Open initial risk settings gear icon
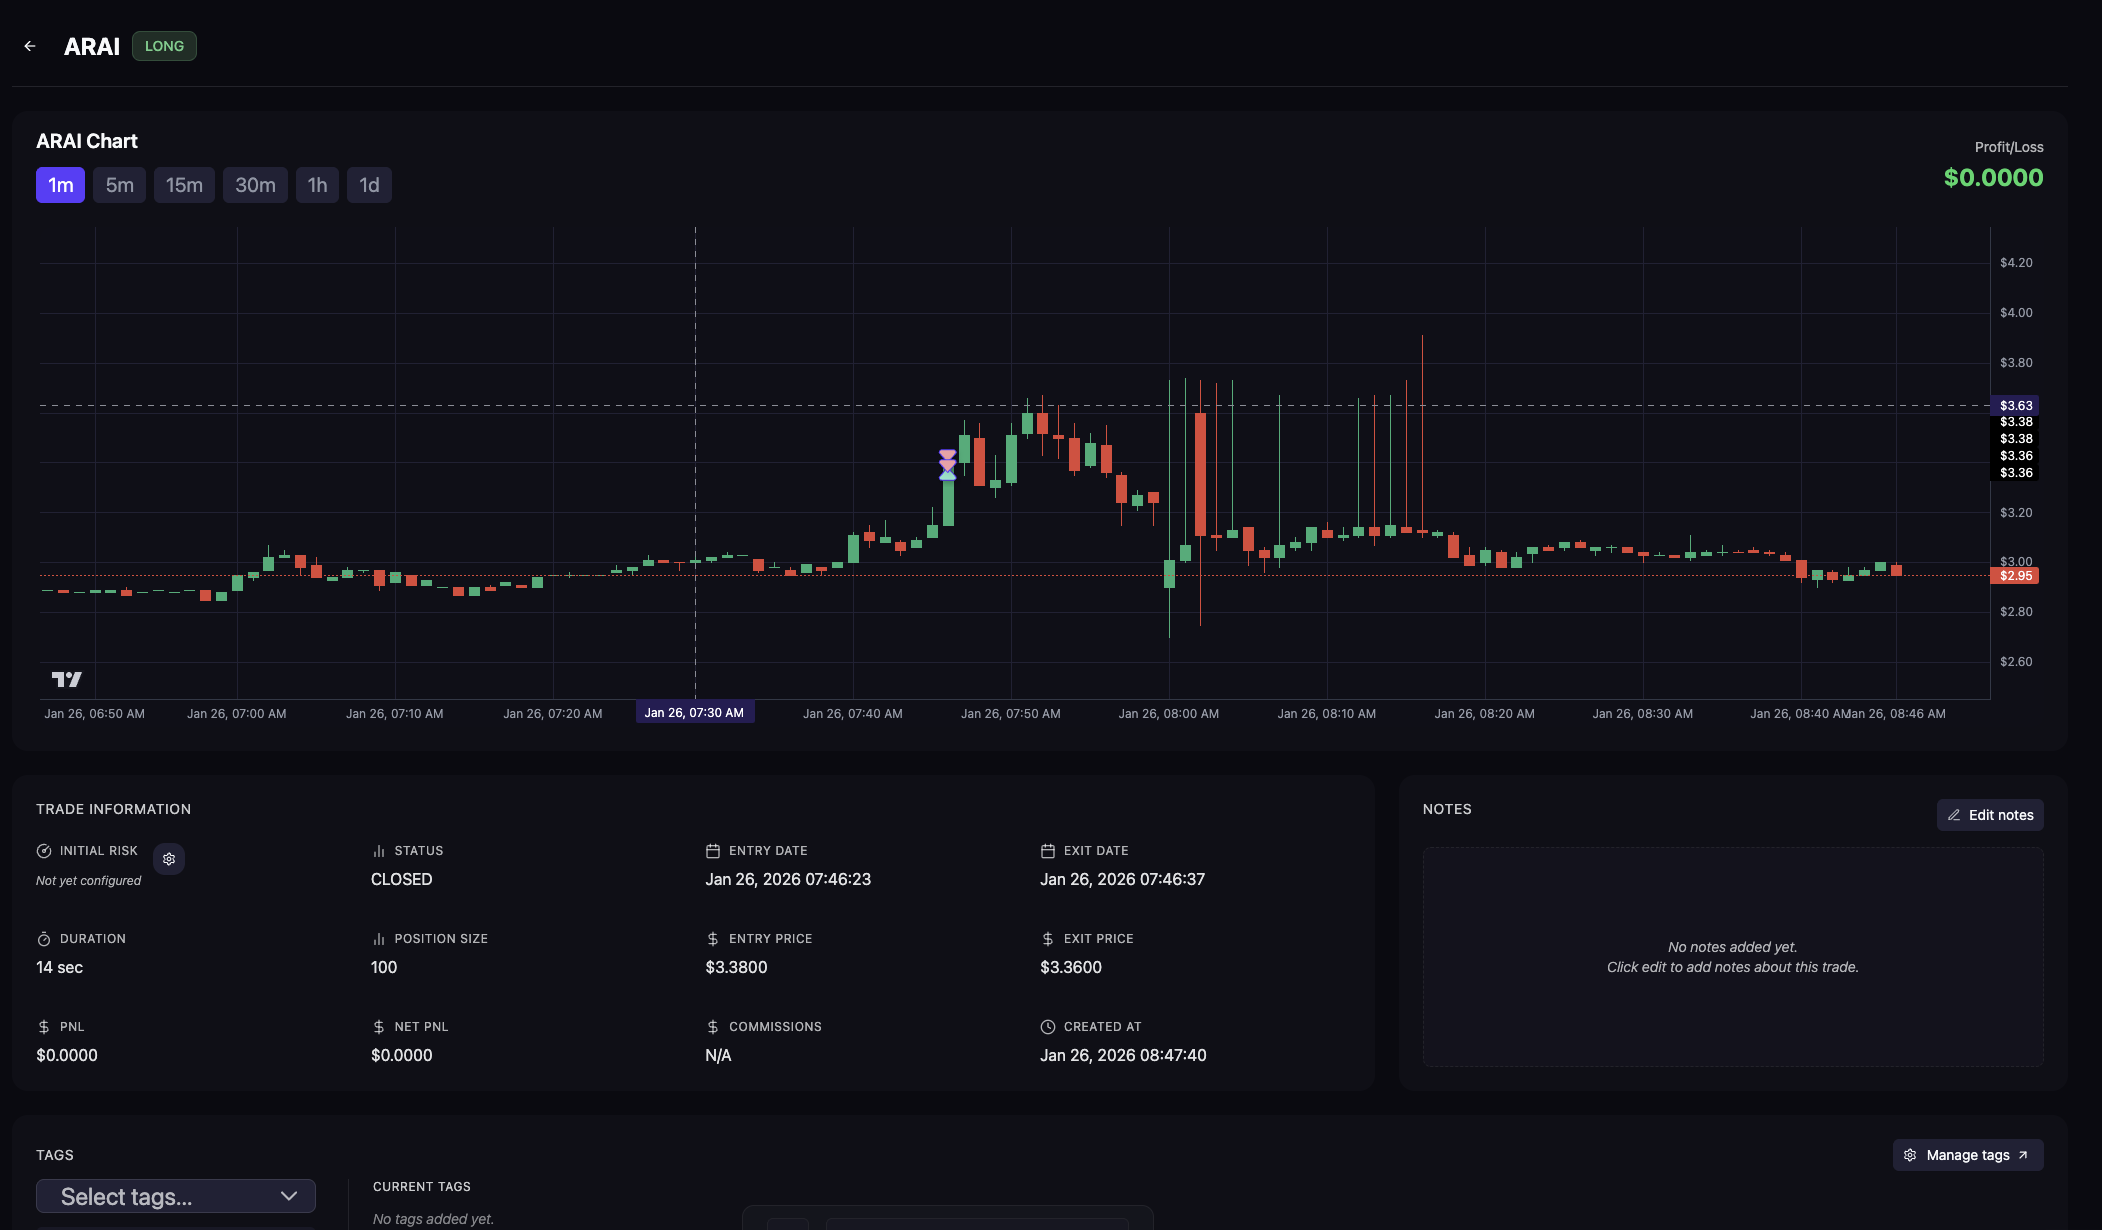This screenshot has width=2102, height=1230. point(169,859)
